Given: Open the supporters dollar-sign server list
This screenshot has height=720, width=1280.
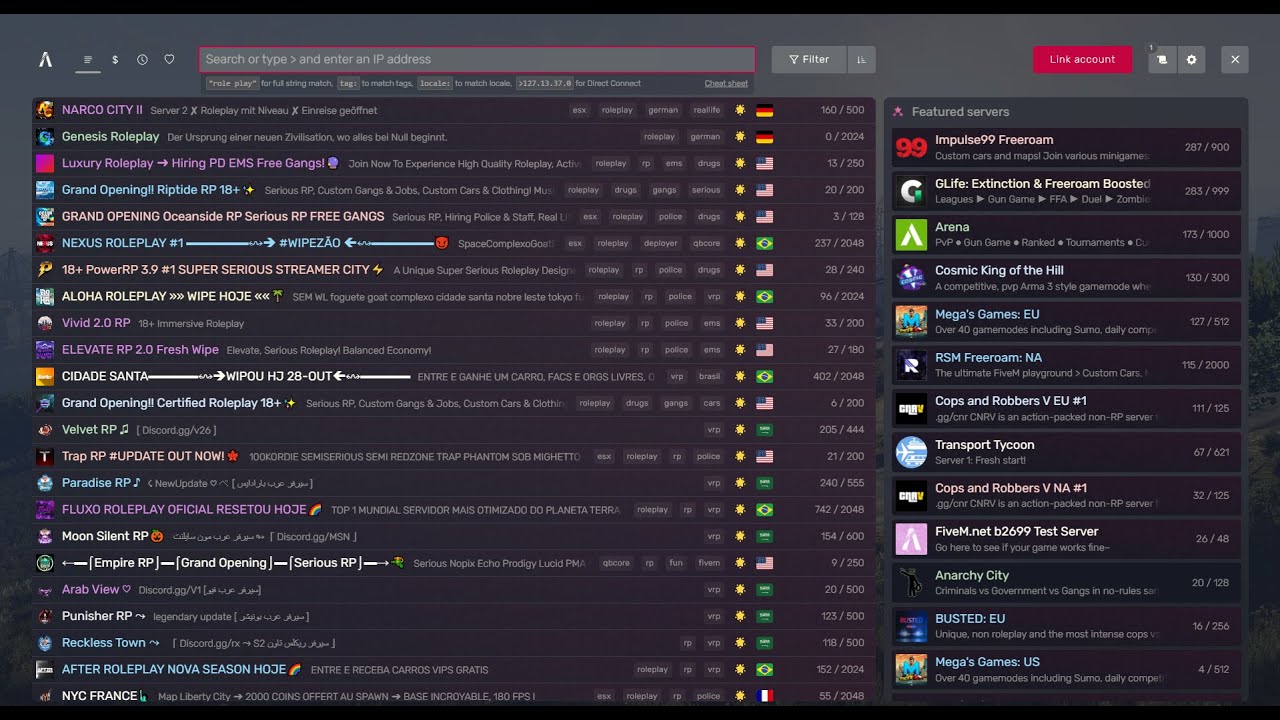Looking at the screenshot, I should [x=115, y=60].
